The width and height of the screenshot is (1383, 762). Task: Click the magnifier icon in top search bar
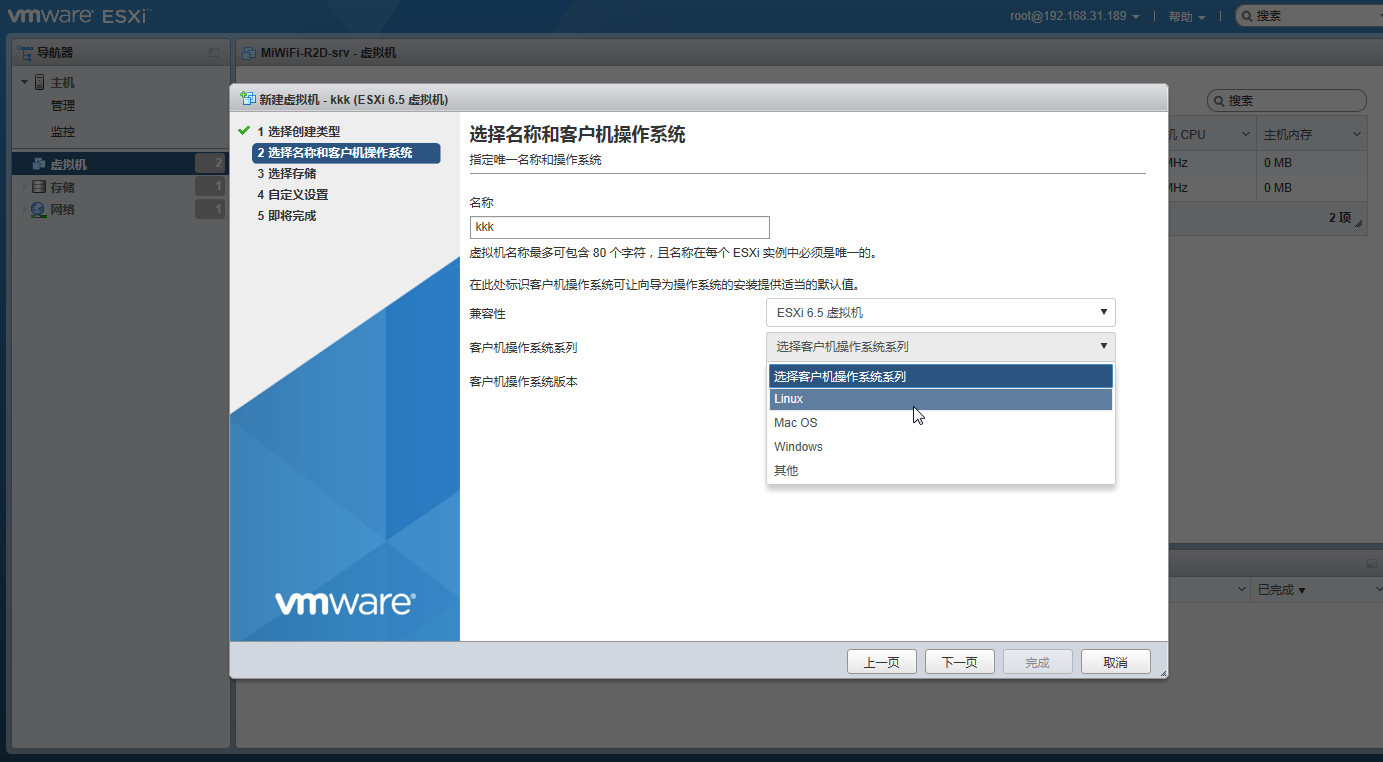pyautogui.click(x=1246, y=16)
